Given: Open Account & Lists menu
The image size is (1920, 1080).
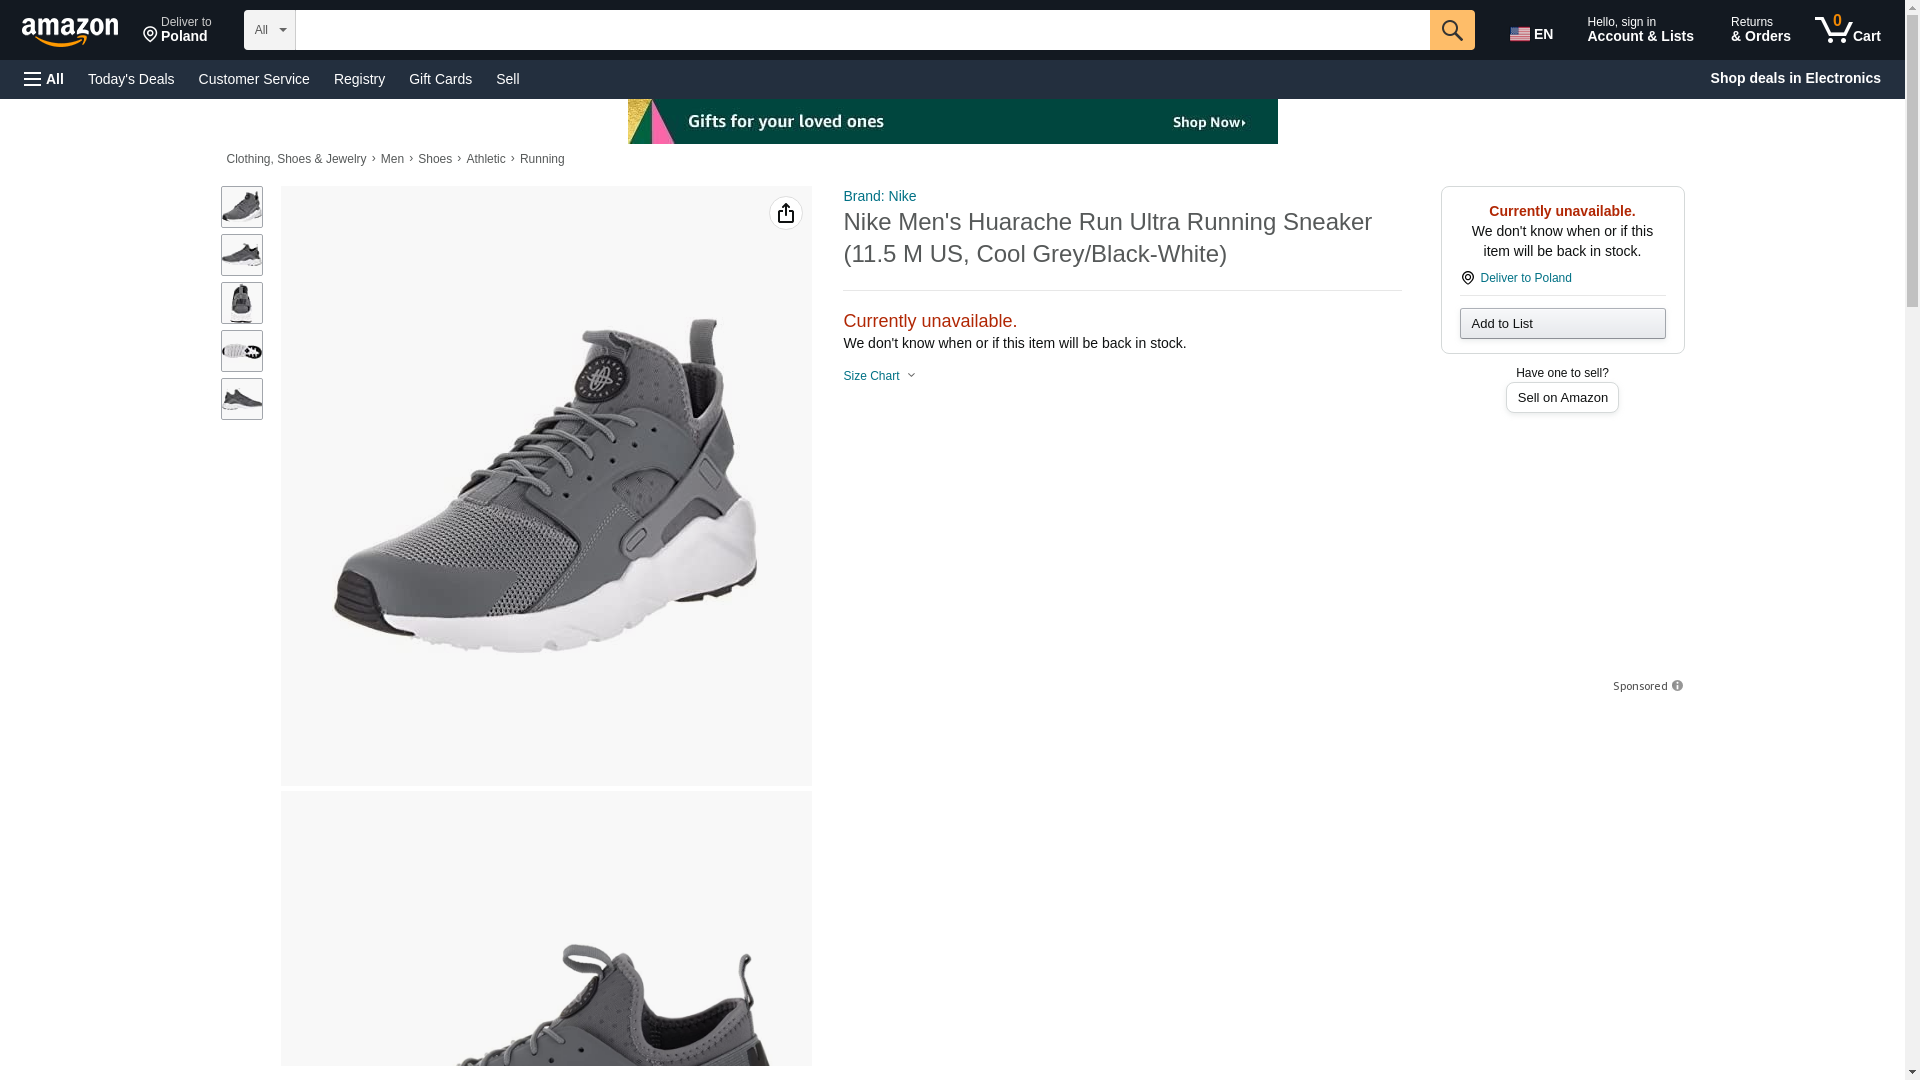Looking at the screenshot, I should pos(1639,30).
